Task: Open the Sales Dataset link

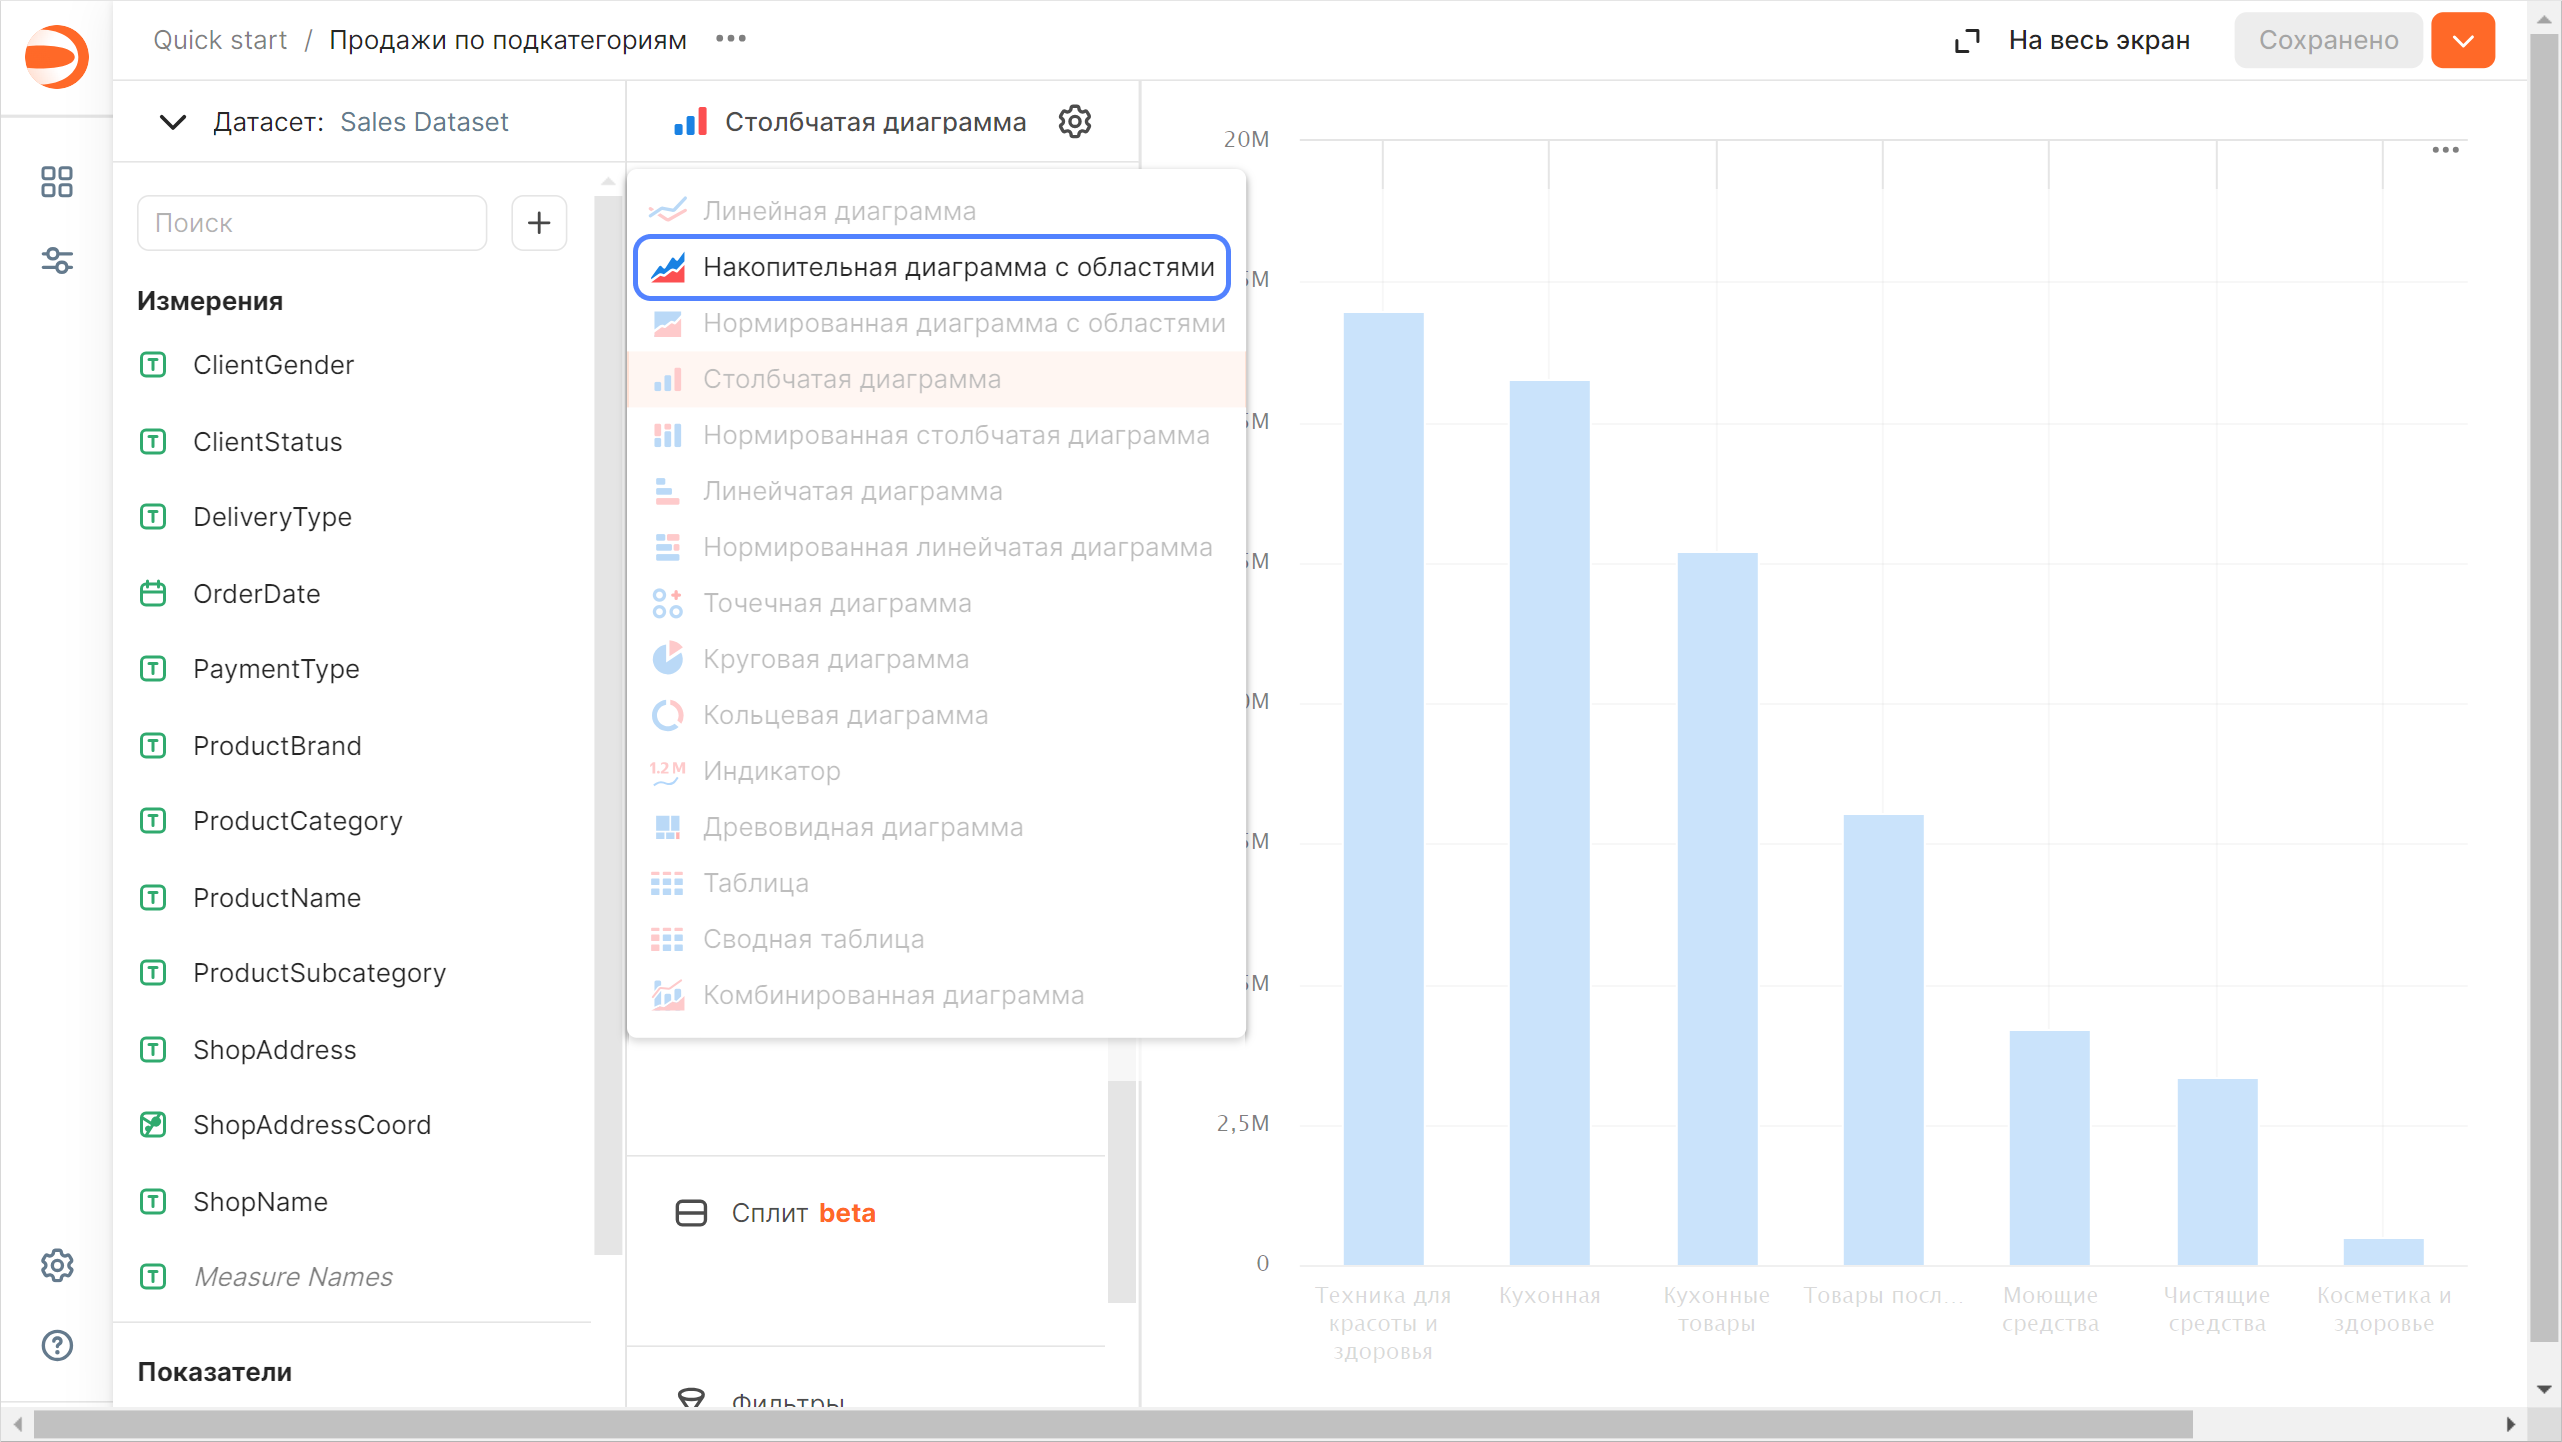Action: pyautogui.click(x=424, y=122)
